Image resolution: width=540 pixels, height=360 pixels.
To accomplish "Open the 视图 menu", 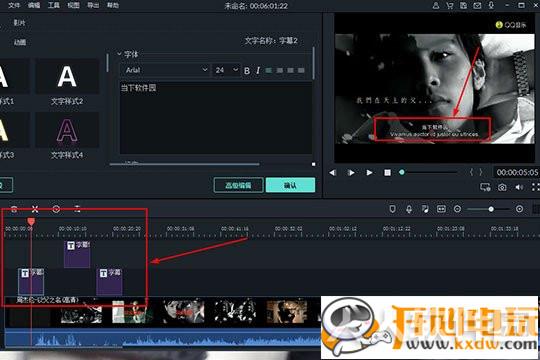I will [x=73, y=5].
